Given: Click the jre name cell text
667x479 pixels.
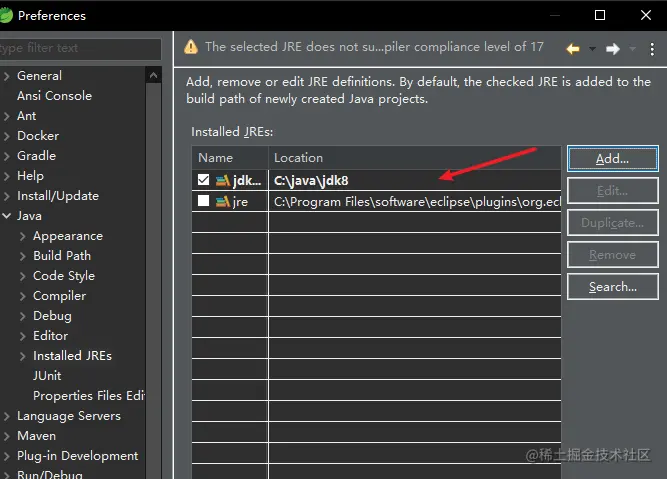Looking at the screenshot, I should coord(240,202).
